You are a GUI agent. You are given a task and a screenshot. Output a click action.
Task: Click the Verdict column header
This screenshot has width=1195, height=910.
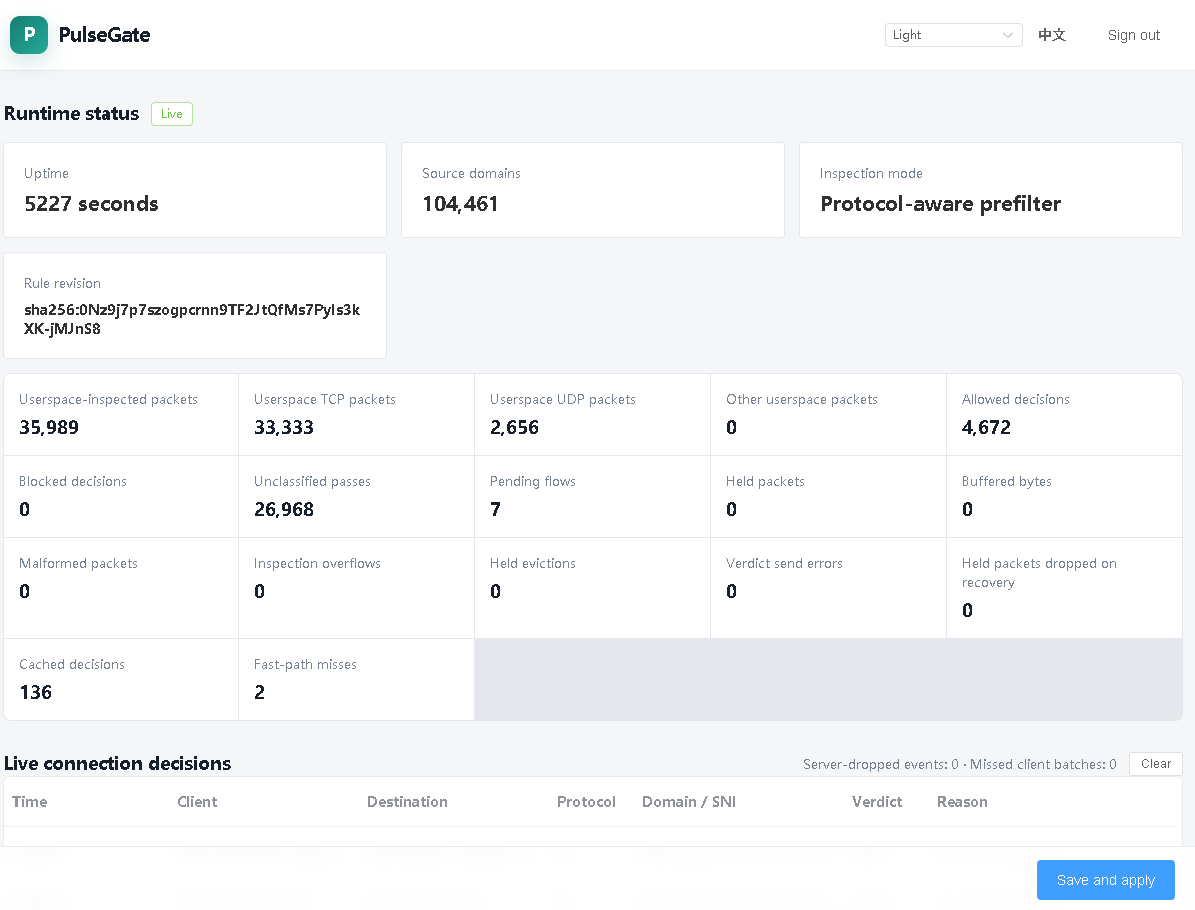pyautogui.click(x=876, y=802)
